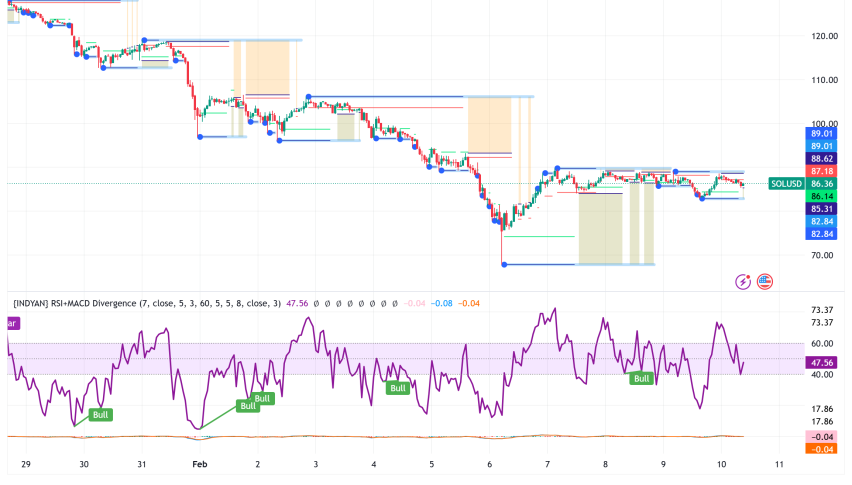The image size is (852, 485).
Task: Click the Bull label between dates 8 and 9
Action: [640, 378]
